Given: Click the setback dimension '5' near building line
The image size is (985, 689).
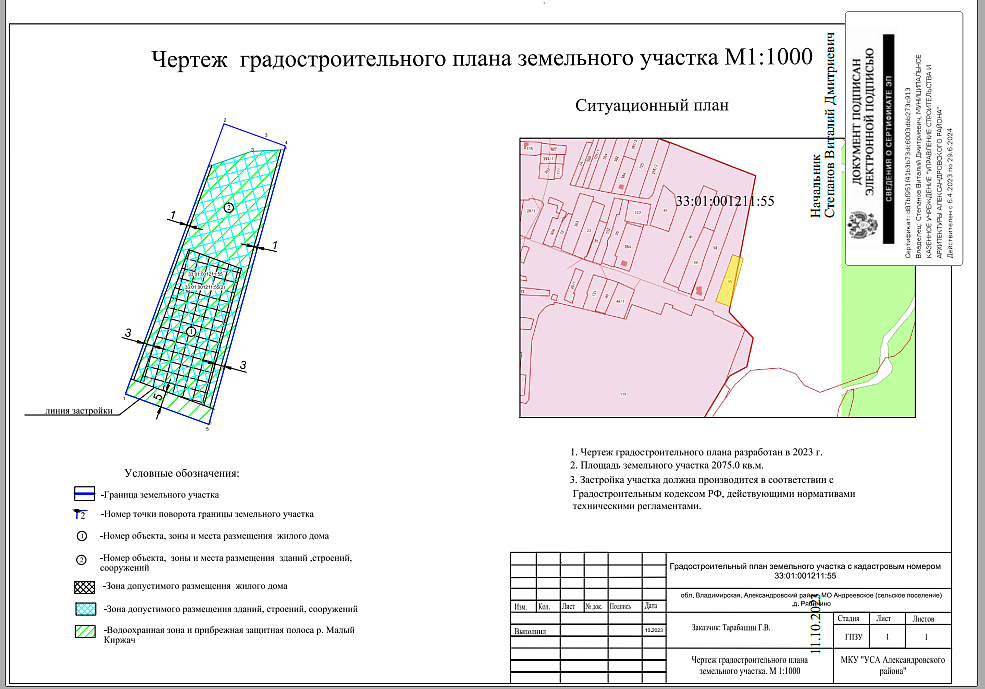Looking at the screenshot, I should click(x=159, y=399).
